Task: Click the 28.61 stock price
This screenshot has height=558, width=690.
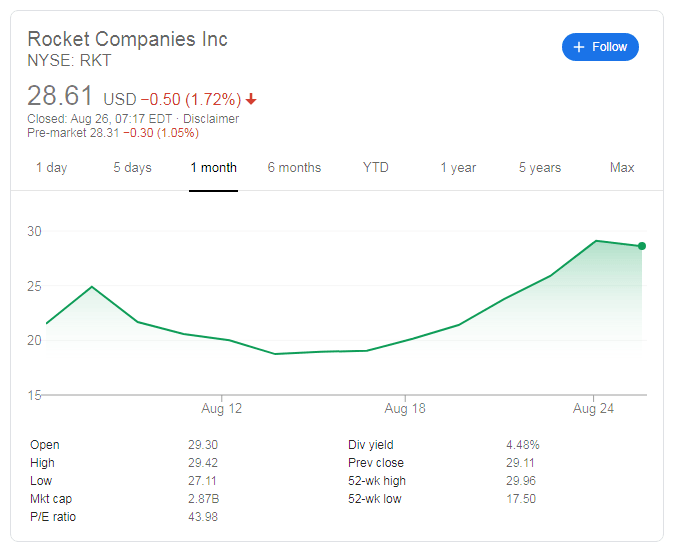Action: 60,97
